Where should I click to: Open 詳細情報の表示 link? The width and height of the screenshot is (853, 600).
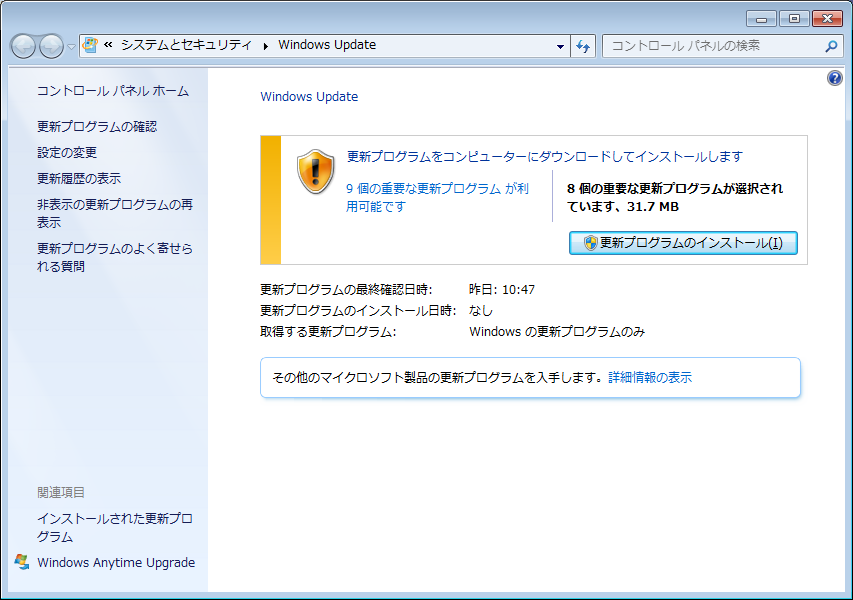[650, 378]
